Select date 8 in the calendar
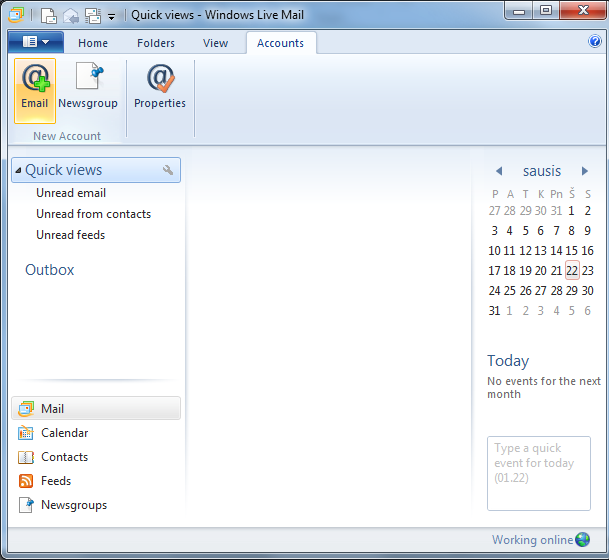Image resolution: width=609 pixels, height=560 pixels. [x=571, y=231]
